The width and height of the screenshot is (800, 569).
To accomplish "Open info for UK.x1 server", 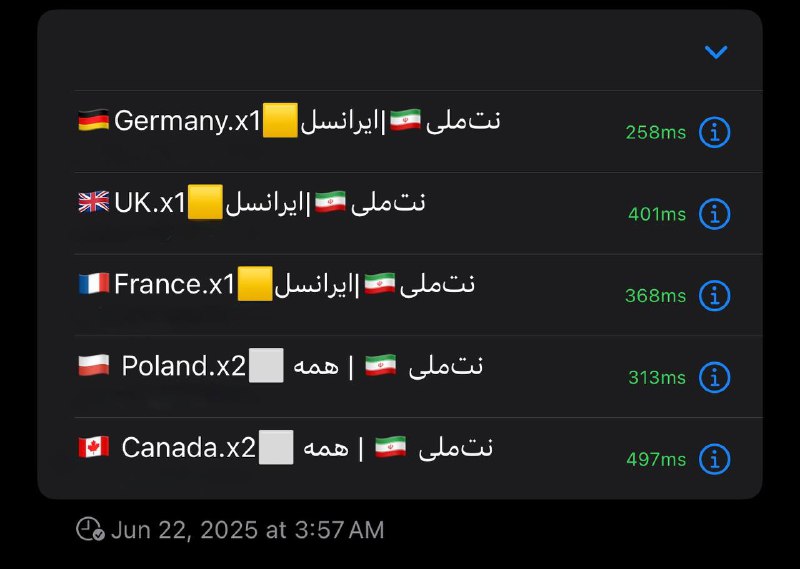I will click(x=714, y=214).
